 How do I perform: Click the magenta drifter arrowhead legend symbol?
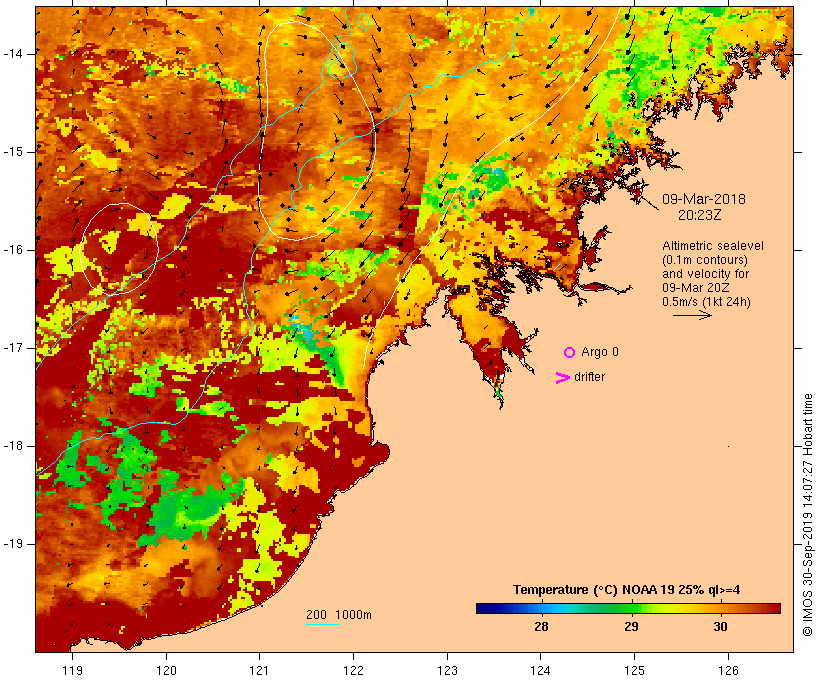pos(563,378)
